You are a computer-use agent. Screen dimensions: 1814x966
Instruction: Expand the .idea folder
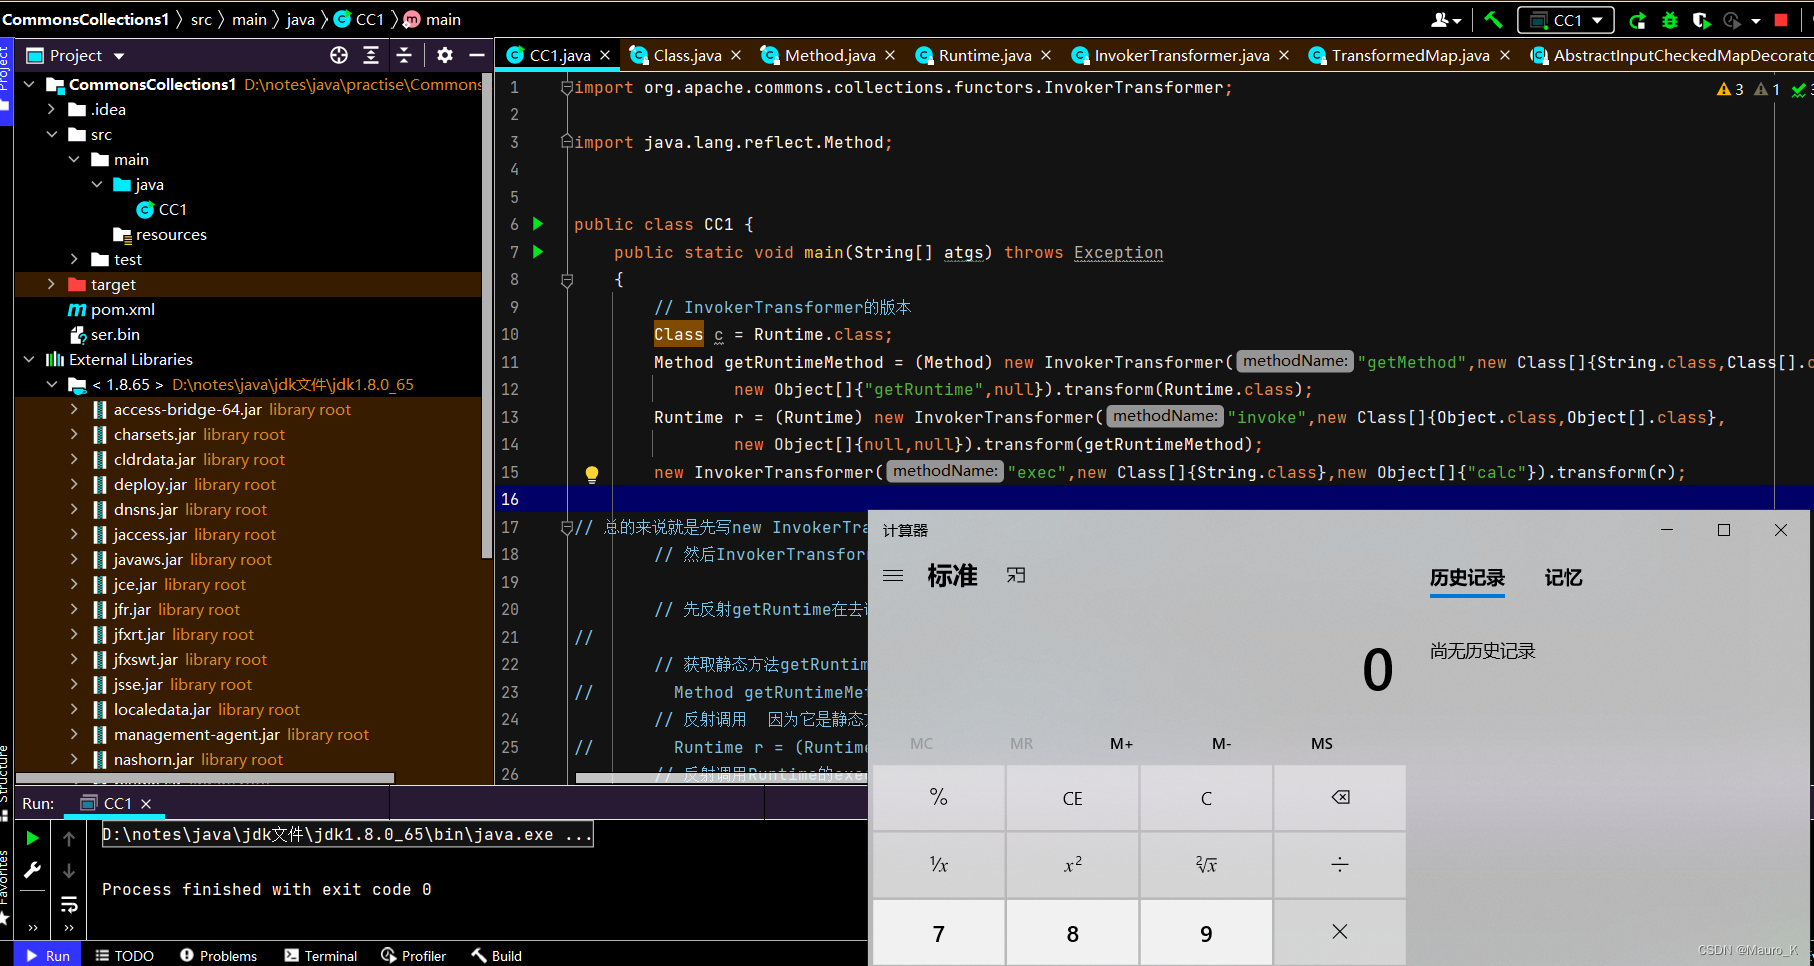pyautogui.click(x=51, y=109)
